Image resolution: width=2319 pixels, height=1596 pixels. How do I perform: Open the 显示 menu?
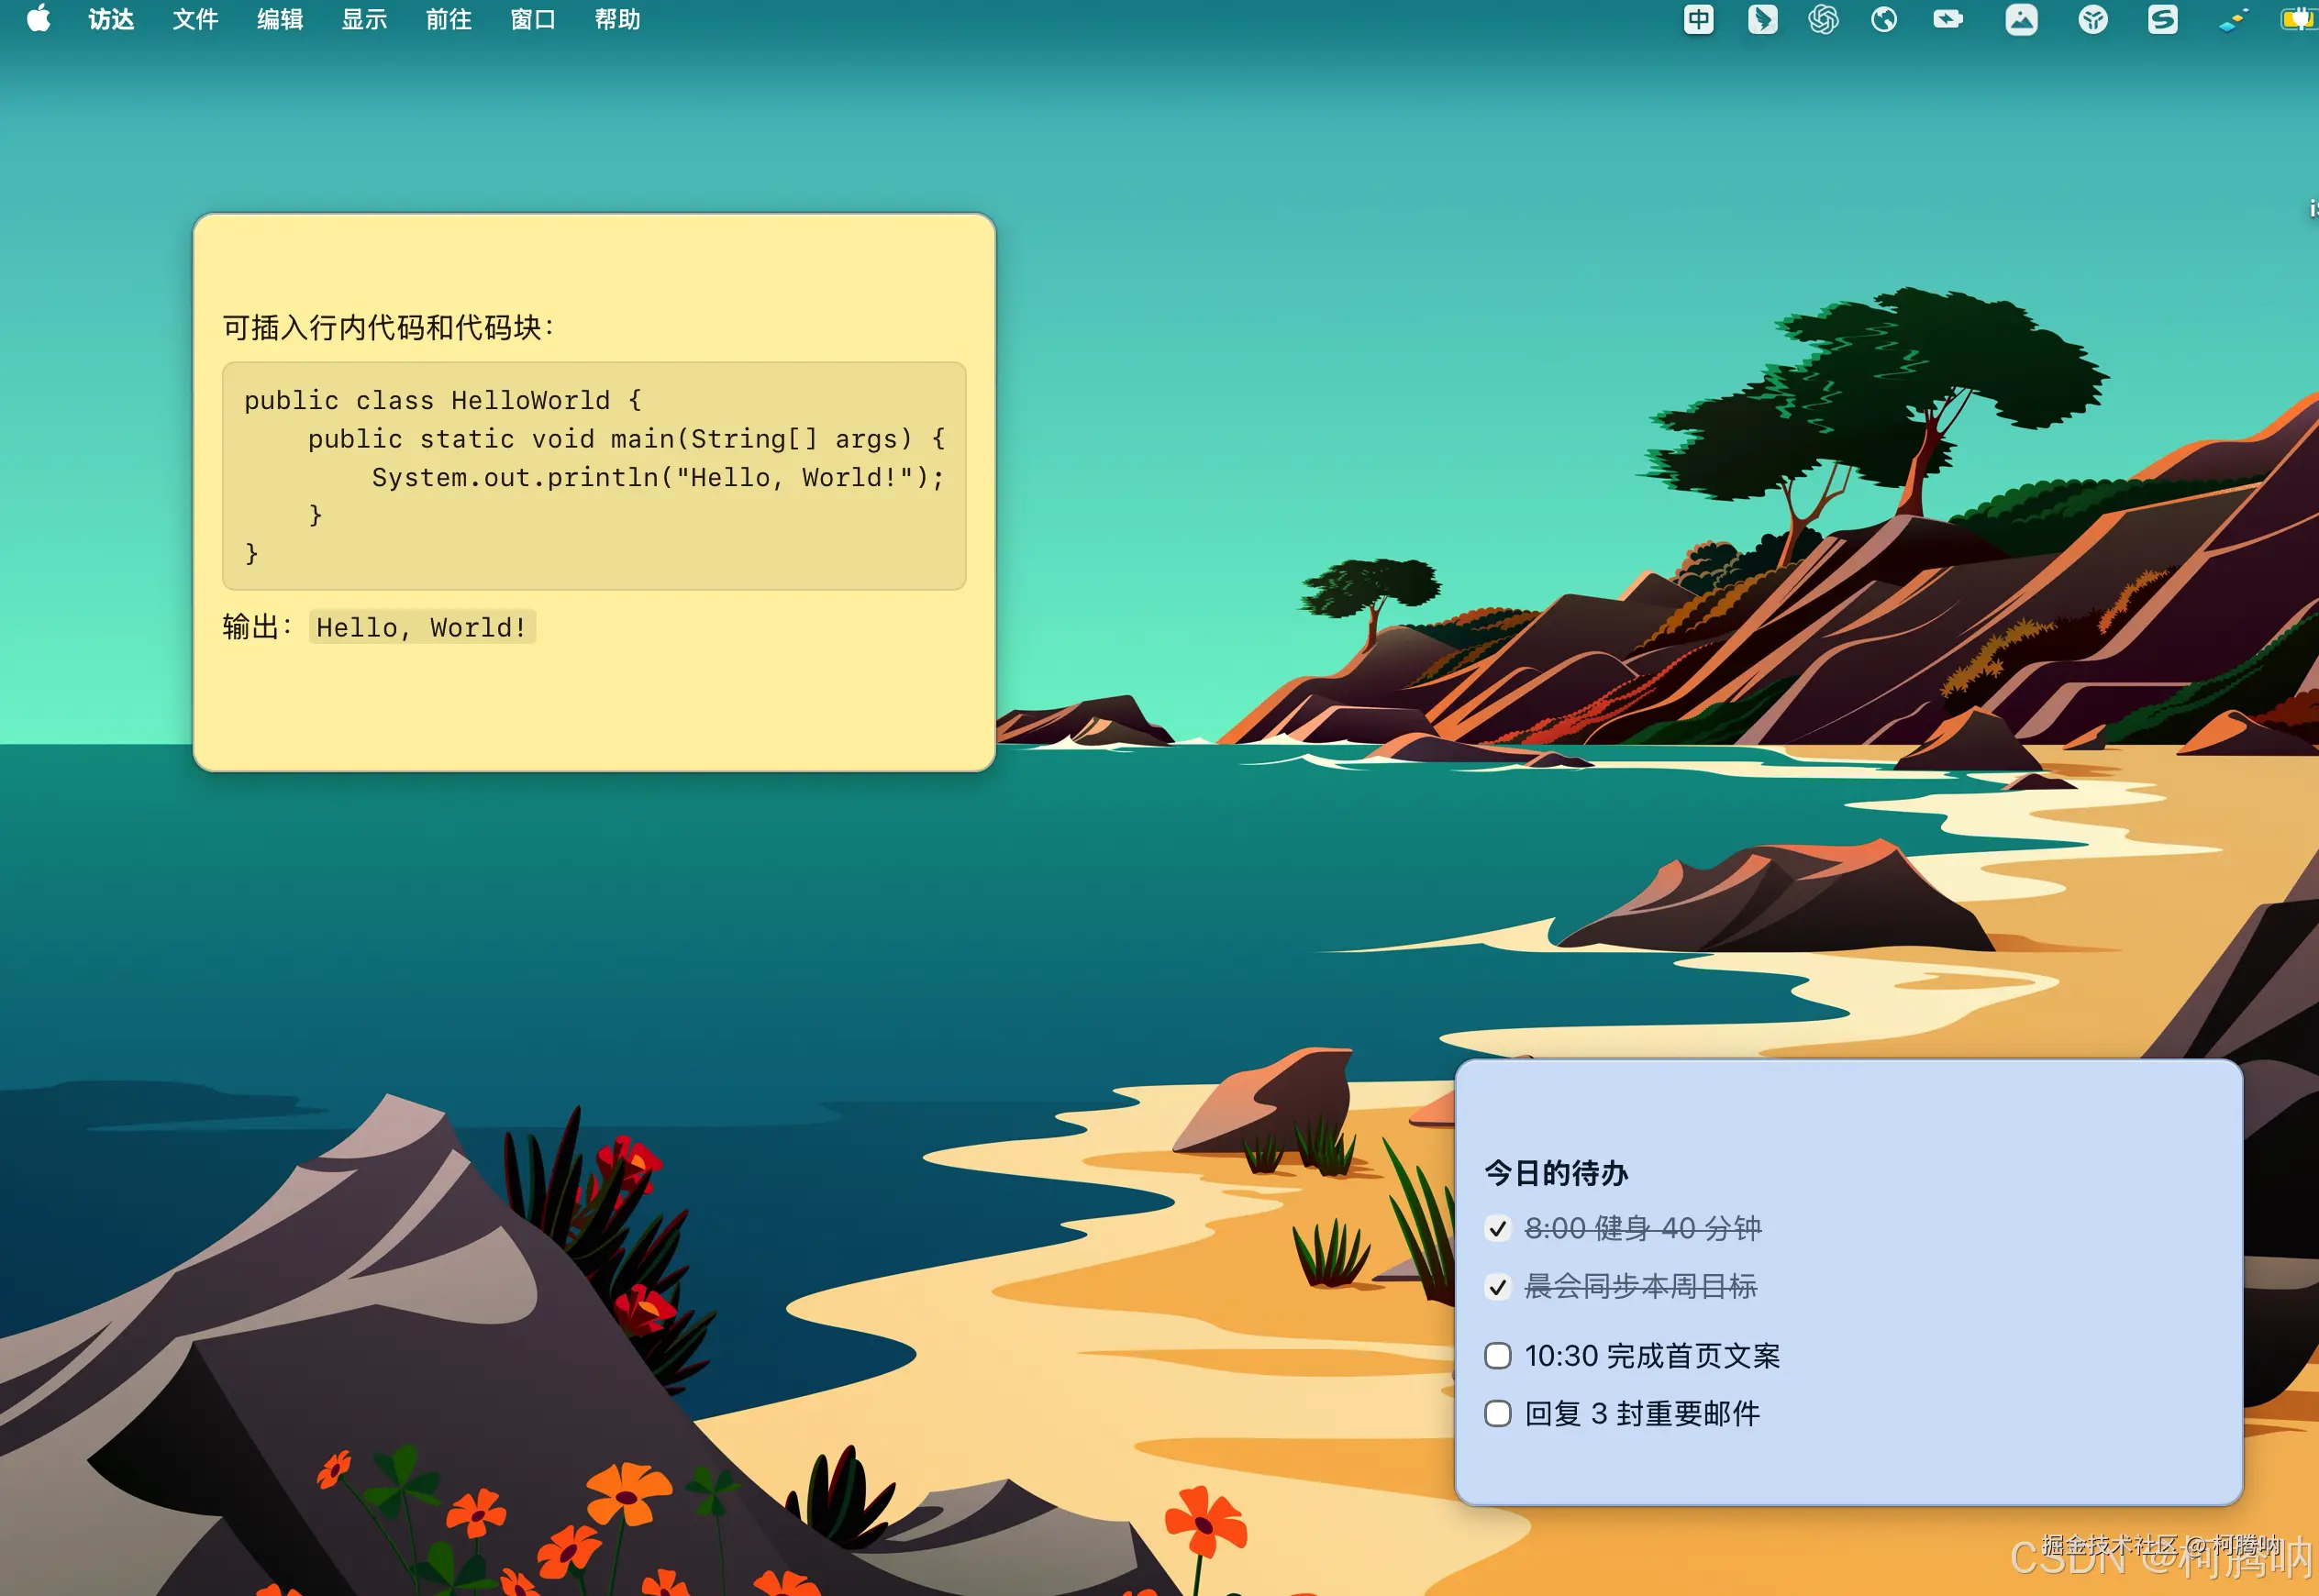click(364, 19)
